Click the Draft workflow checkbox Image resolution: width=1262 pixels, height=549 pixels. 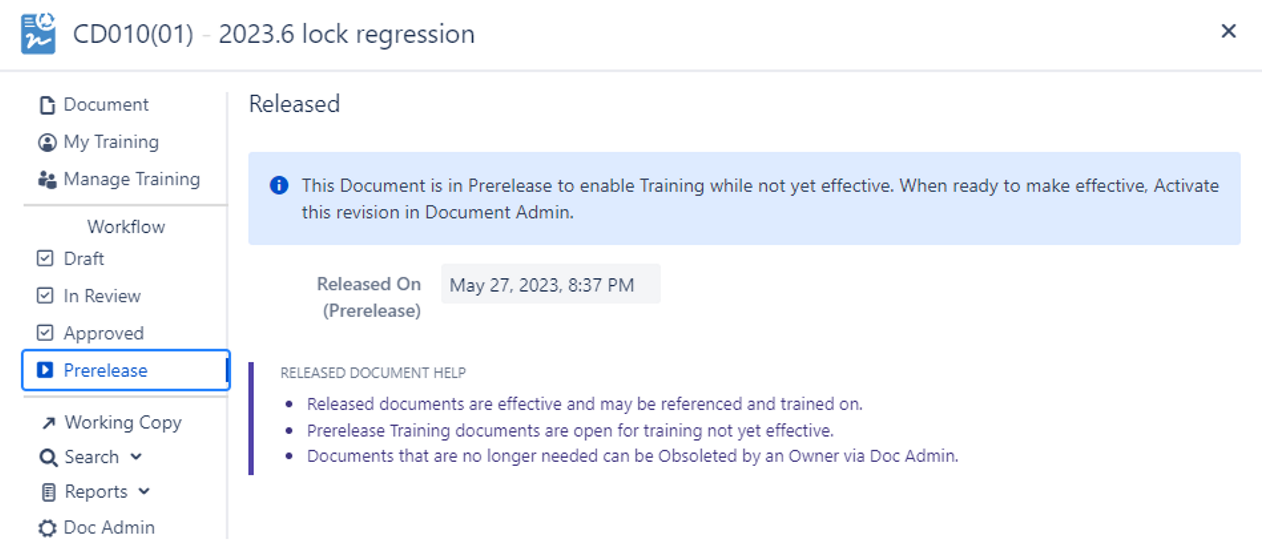pyautogui.click(x=45, y=258)
